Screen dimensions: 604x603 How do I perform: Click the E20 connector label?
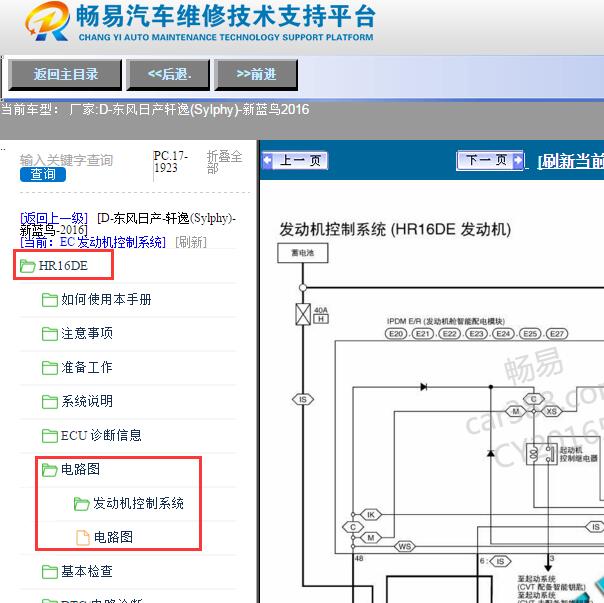(396, 334)
